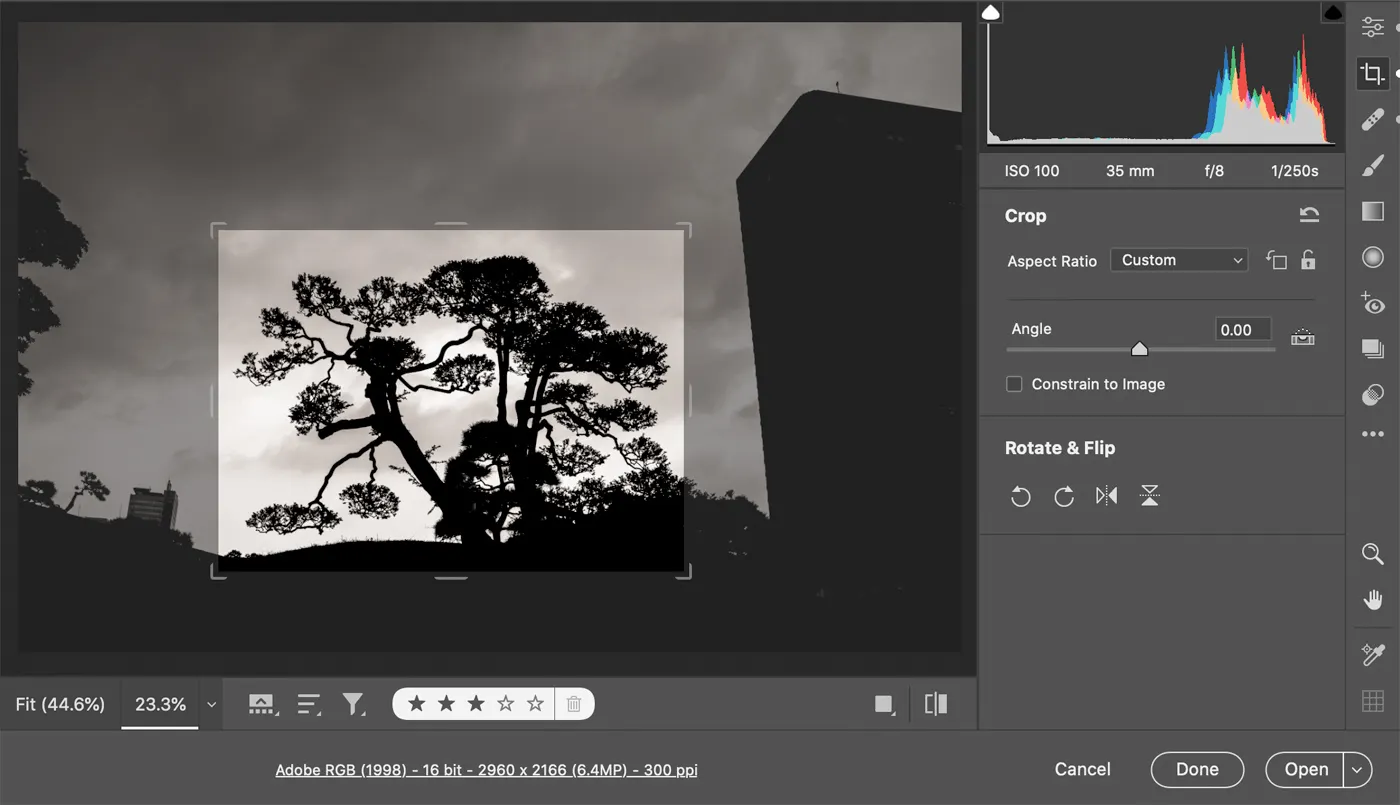Image resolution: width=1400 pixels, height=805 pixels.
Task: Flip the image horizontally
Action: click(x=1106, y=496)
